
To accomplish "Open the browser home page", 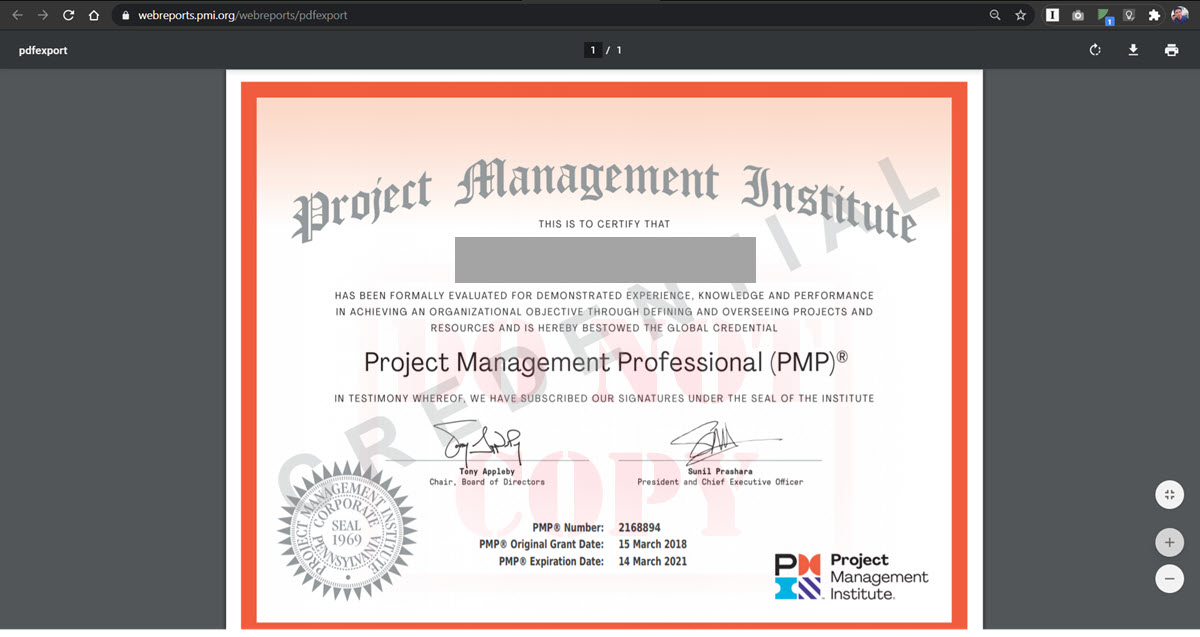I will pos(94,15).
